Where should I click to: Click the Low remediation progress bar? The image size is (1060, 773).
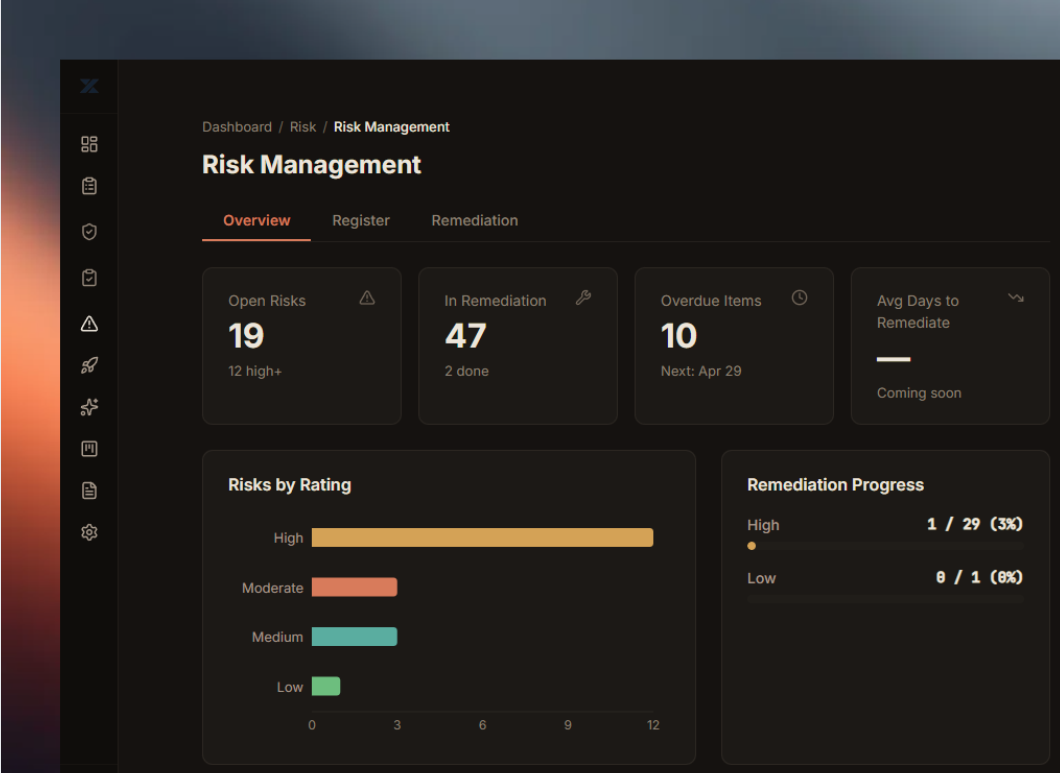[x=885, y=599]
